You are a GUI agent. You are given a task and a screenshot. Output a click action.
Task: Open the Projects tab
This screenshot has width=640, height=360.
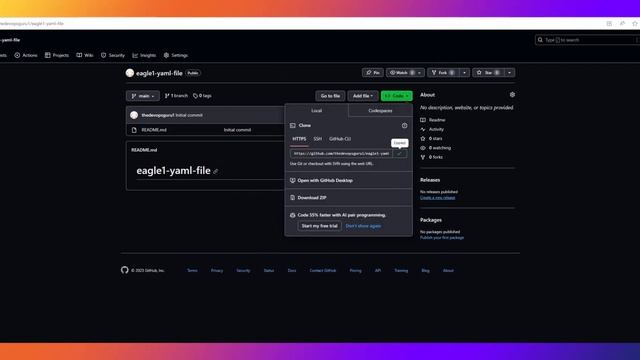57,55
